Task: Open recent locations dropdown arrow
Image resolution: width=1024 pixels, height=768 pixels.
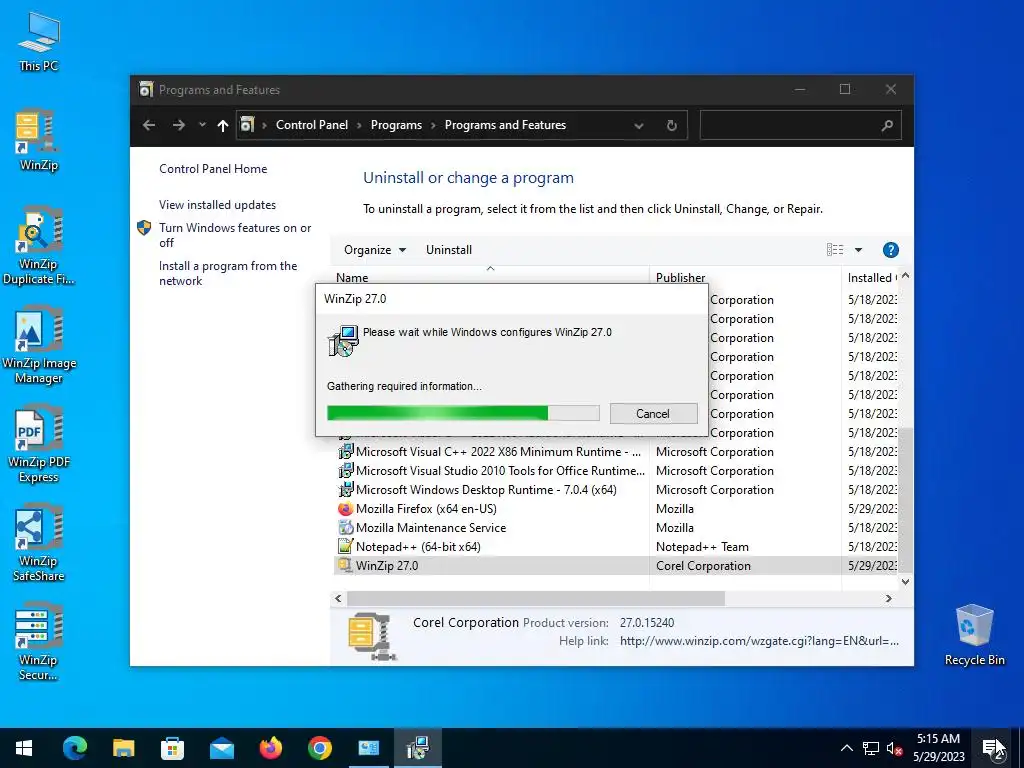Action: click(x=202, y=125)
